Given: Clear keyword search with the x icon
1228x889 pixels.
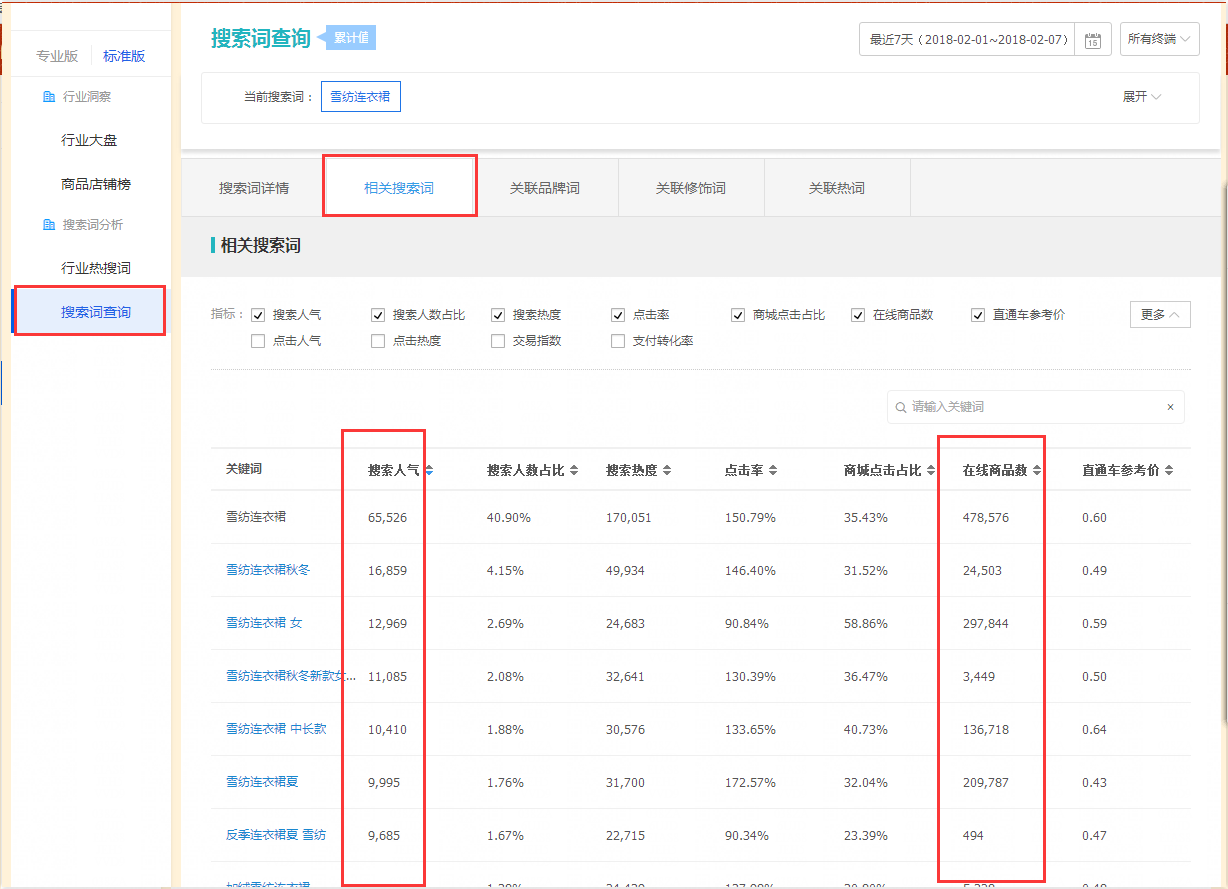Looking at the screenshot, I should [x=1170, y=407].
